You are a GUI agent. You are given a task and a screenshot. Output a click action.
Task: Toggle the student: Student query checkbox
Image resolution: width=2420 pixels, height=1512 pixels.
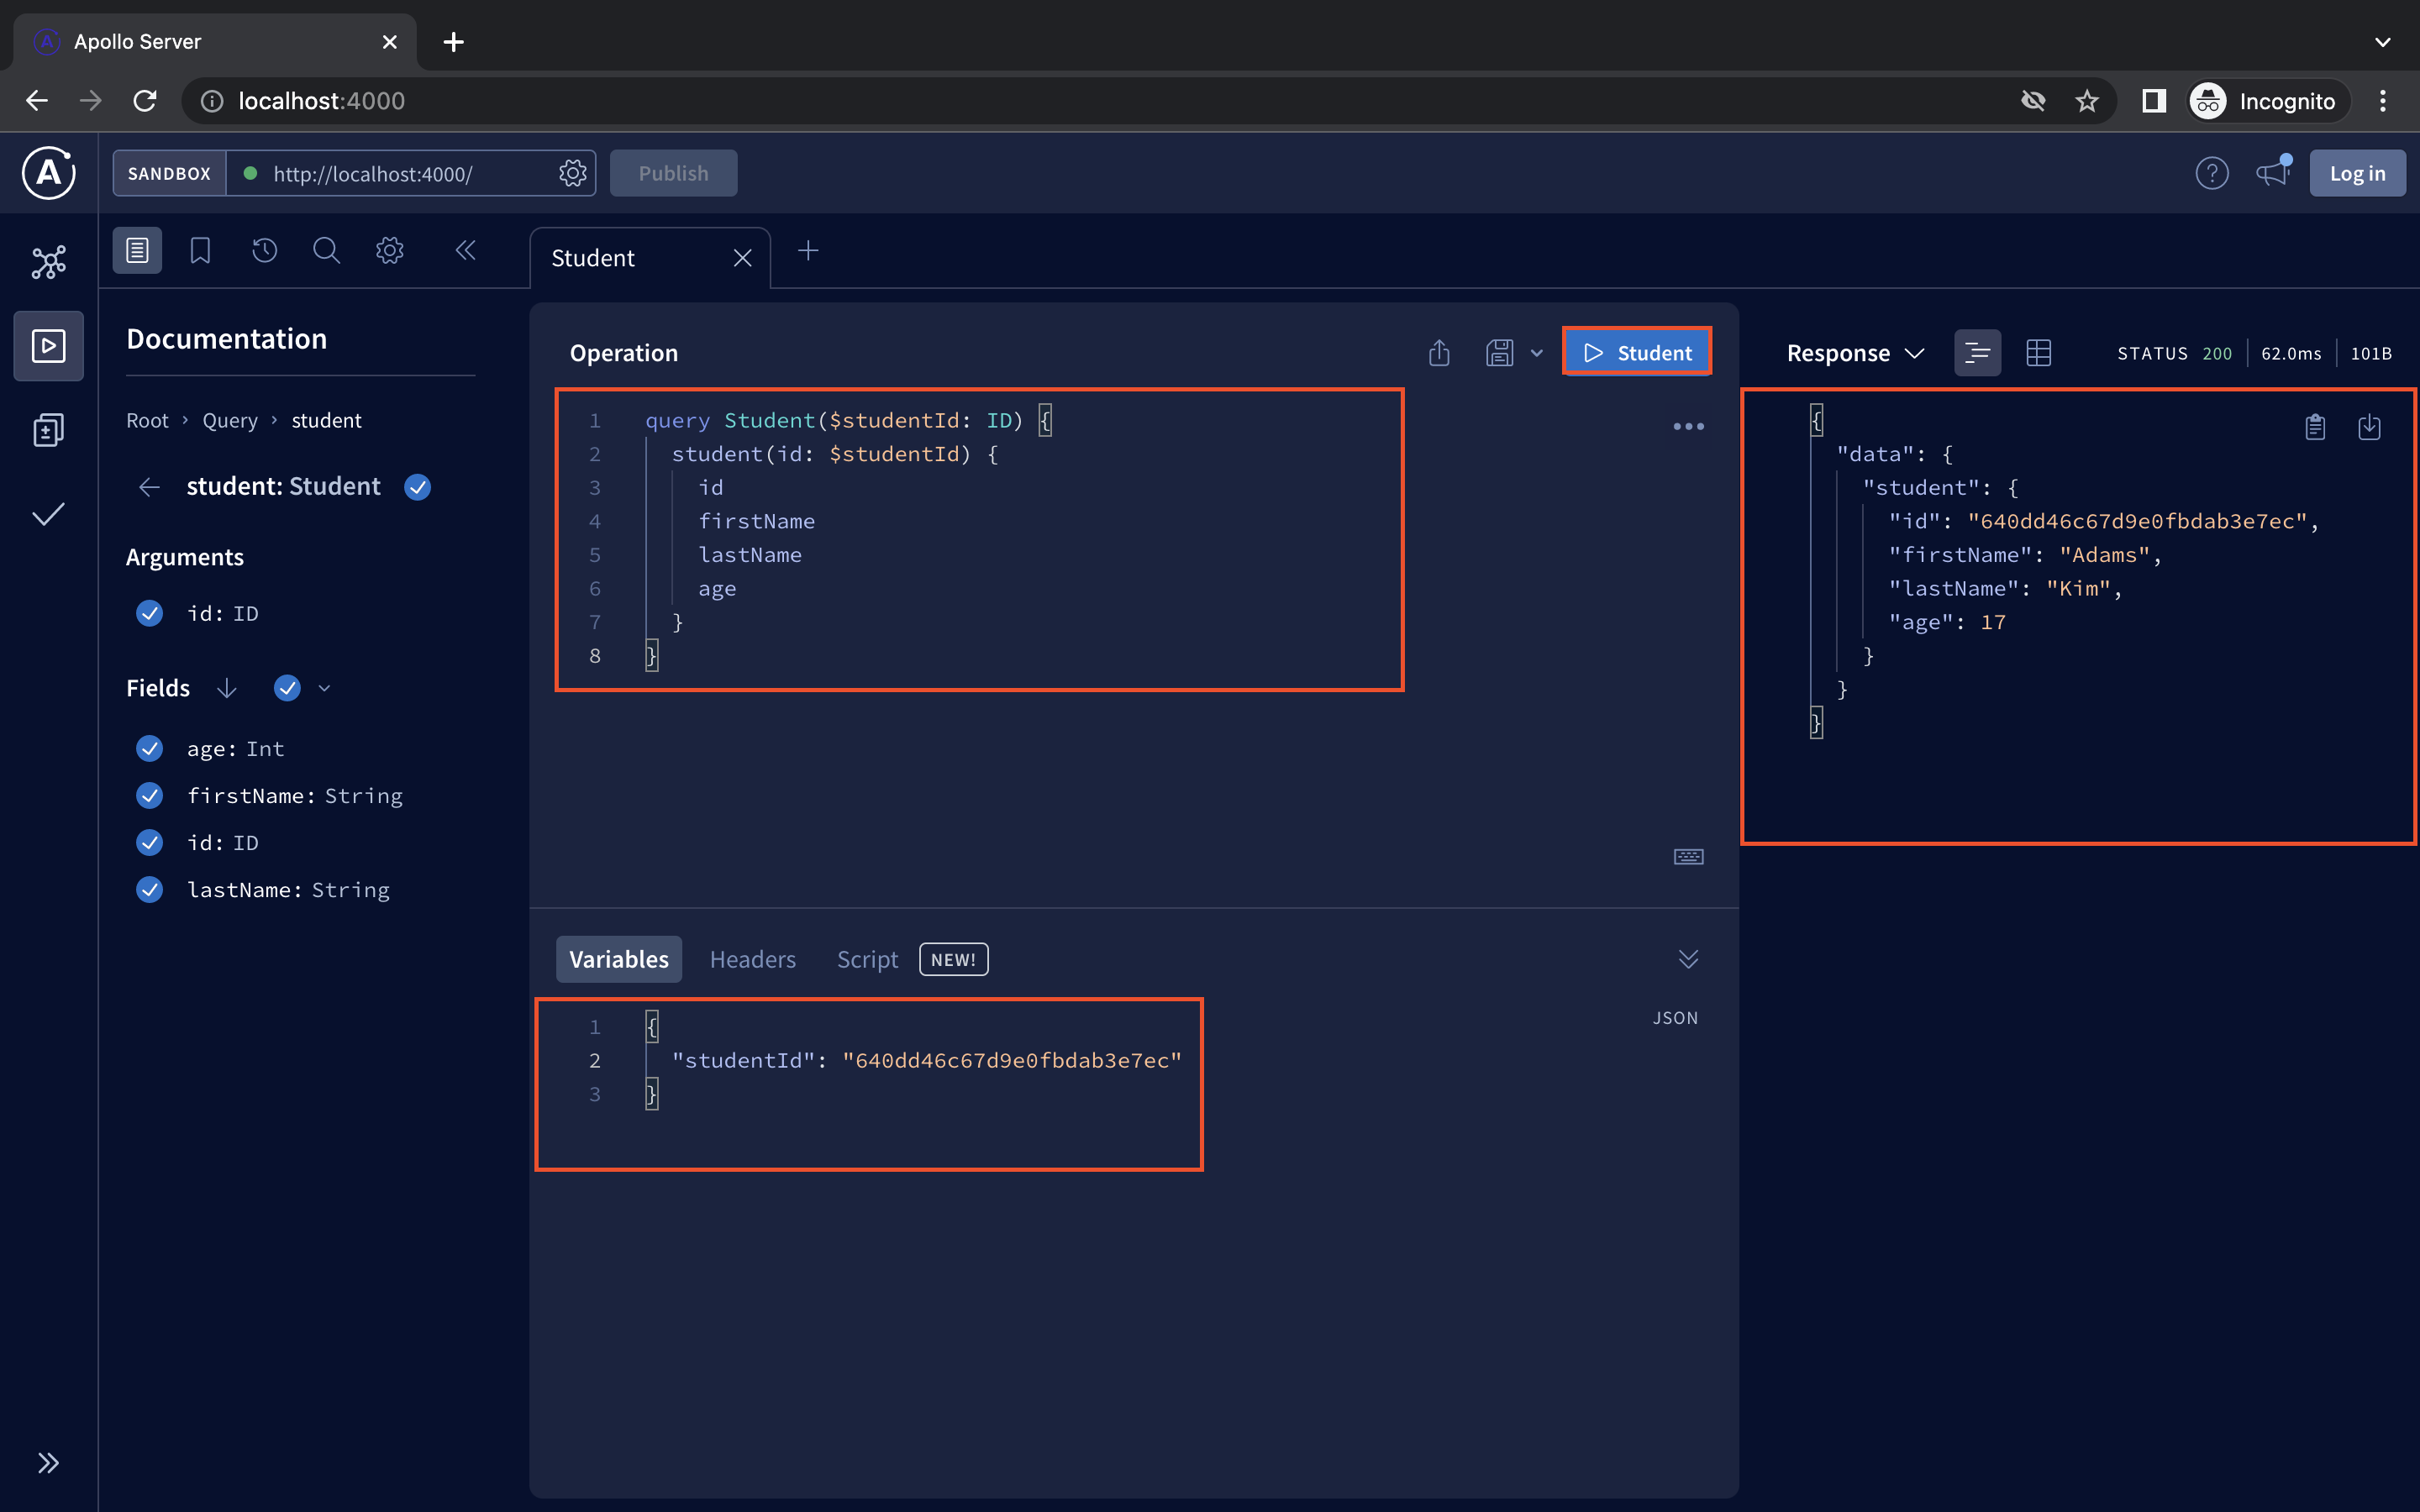tap(417, 487)
